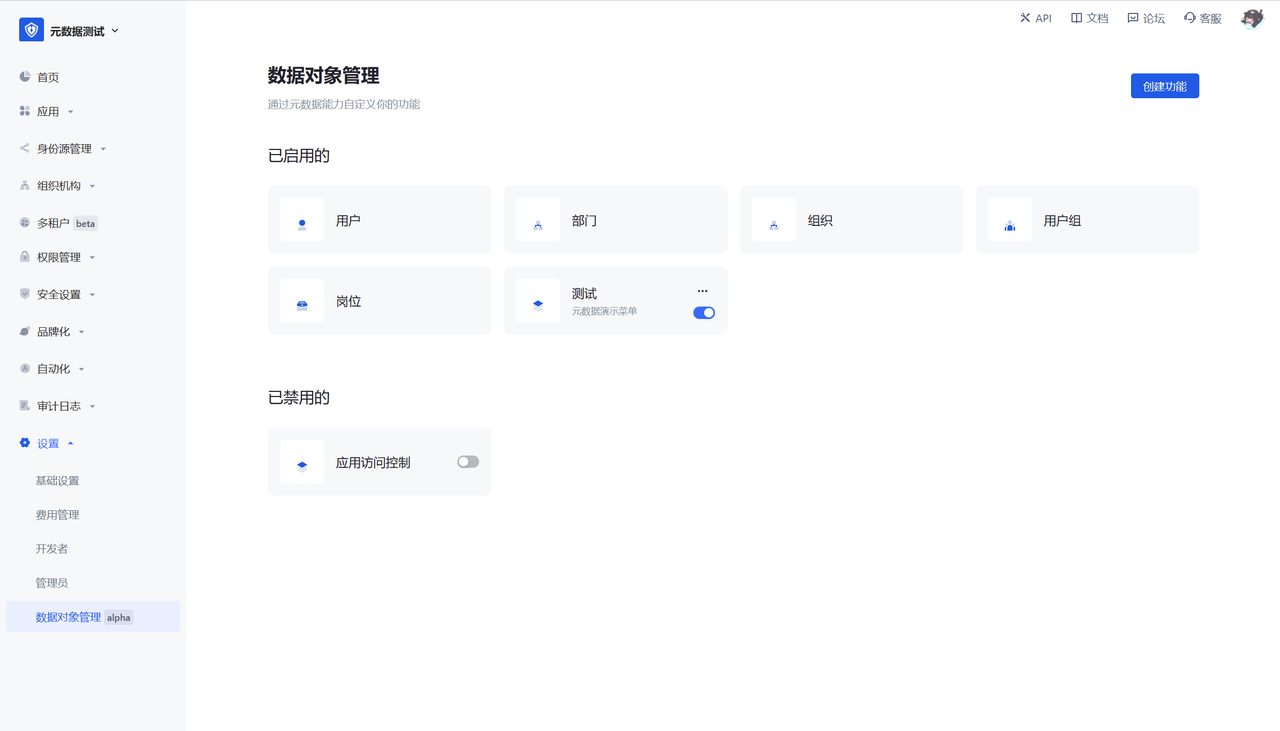Enable the 应用访问控制 toggle
The image size is (1280, 731).
(x=468, y=462)
